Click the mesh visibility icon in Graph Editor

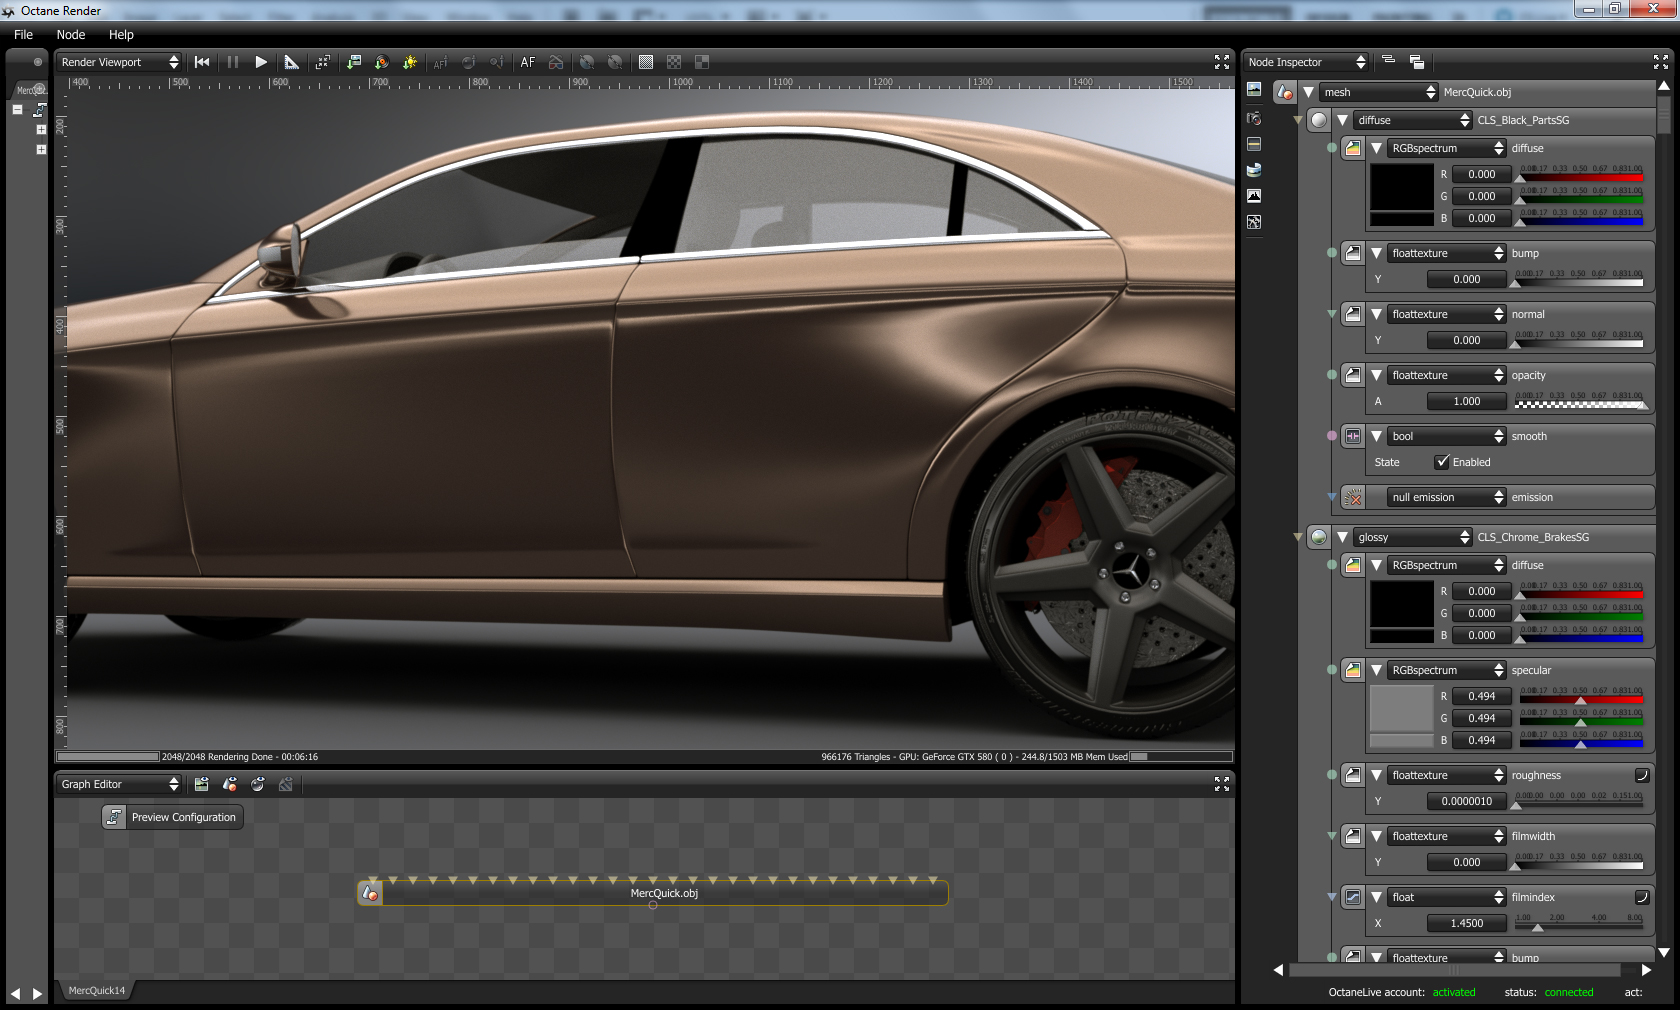pos(230,785)
